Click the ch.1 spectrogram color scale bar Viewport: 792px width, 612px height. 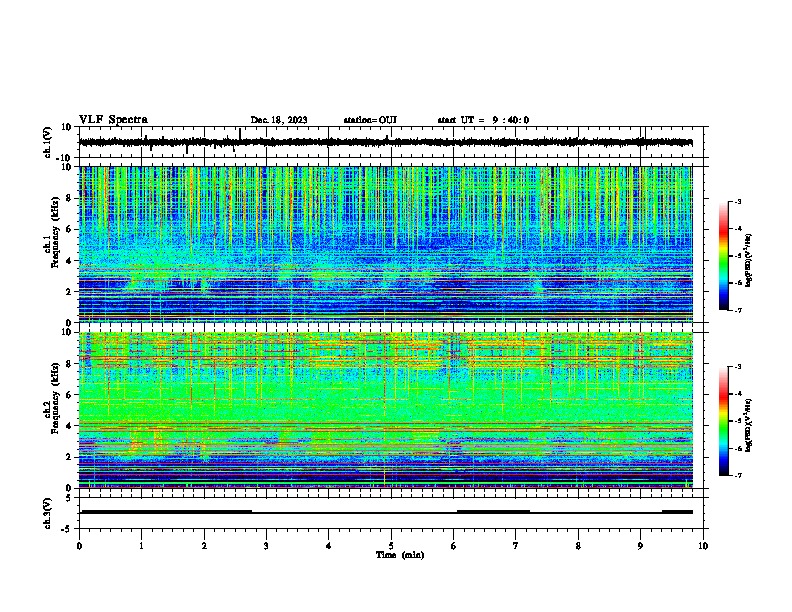pos(724,256)
